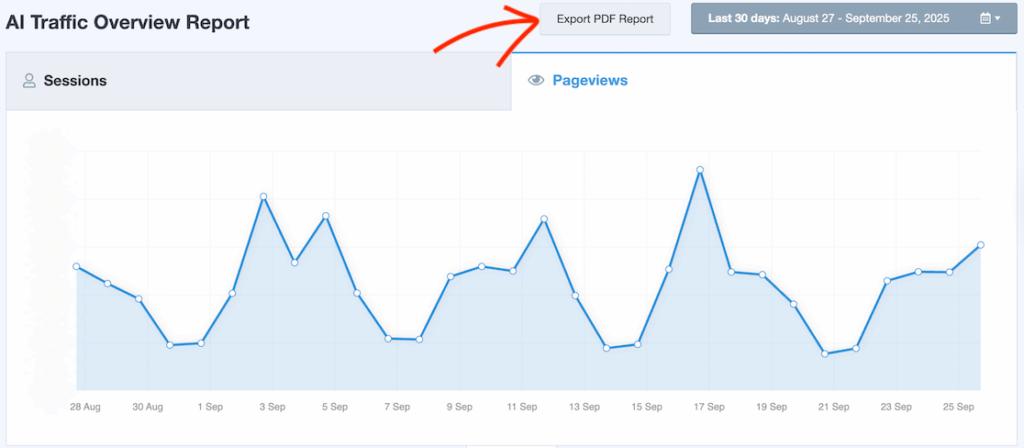The image size is (1024, 448).
Task: Click the eye icon beside Pageviews
Action: (536, 80)
